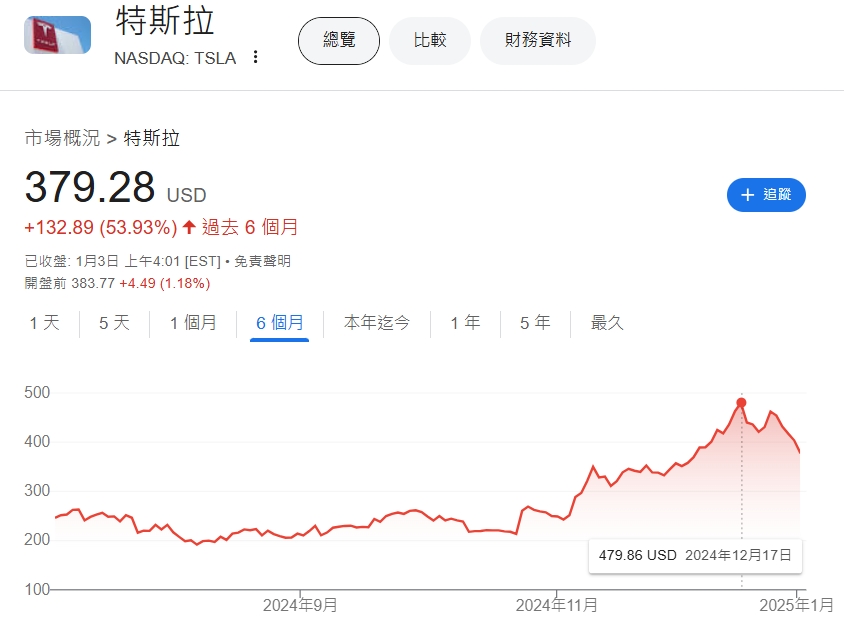Viewport: 844px width, 622px height.
Task: Open the three-dot menu beside NASDAQ: TSLA
Action: tap(255, 58)
